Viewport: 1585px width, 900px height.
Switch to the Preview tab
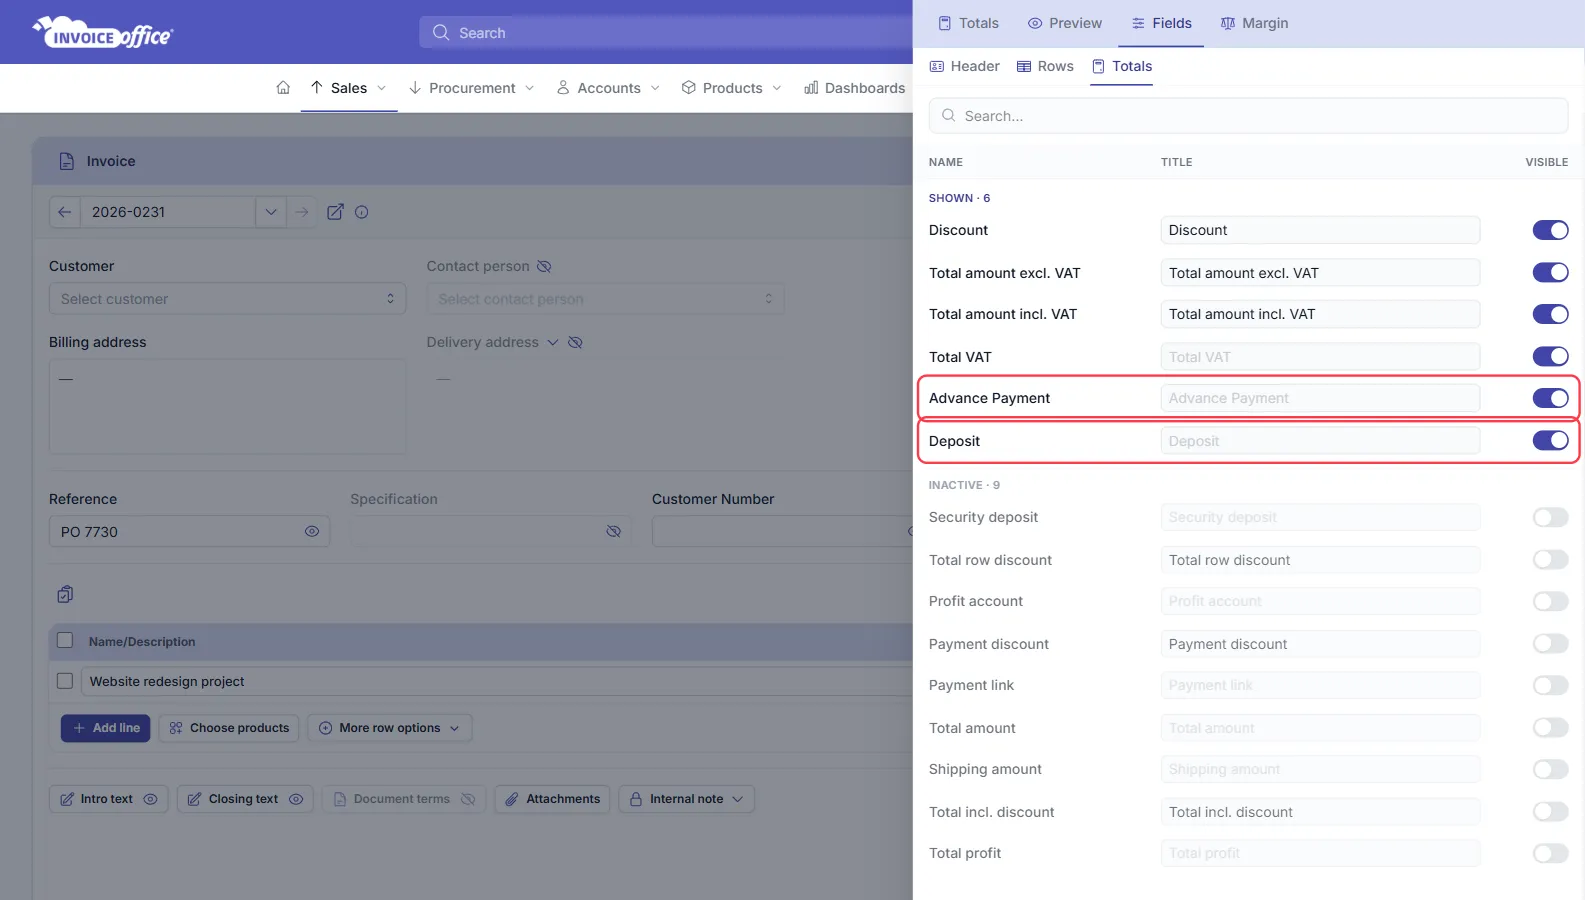pos(1065,23)
